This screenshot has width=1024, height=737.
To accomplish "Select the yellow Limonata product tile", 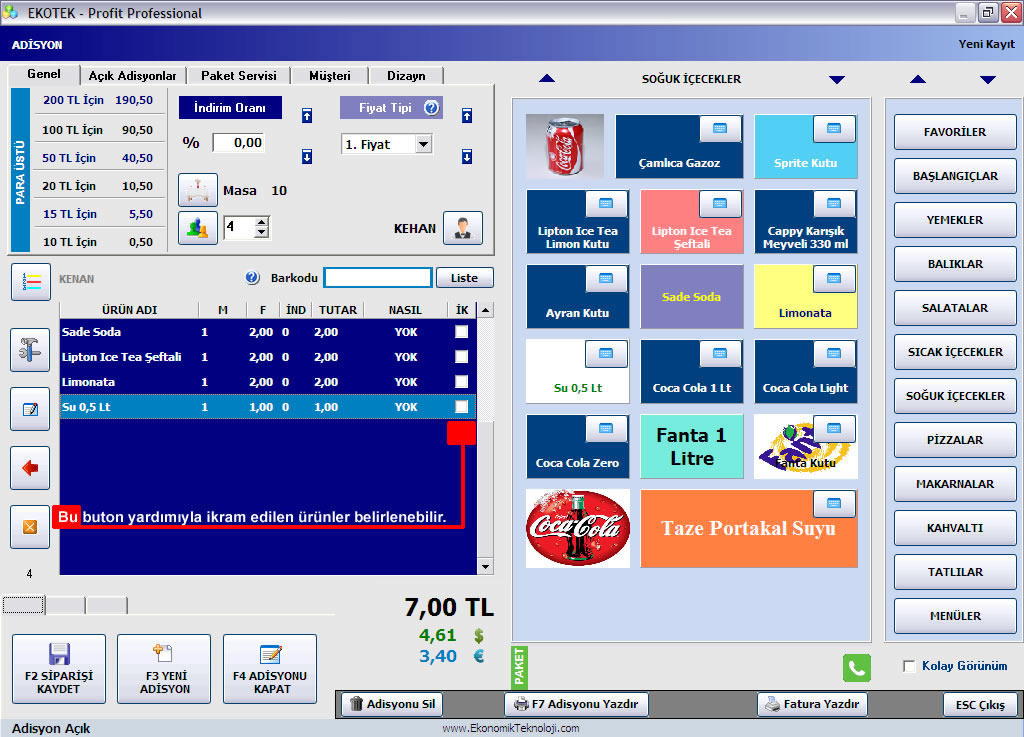I will 805,296.
